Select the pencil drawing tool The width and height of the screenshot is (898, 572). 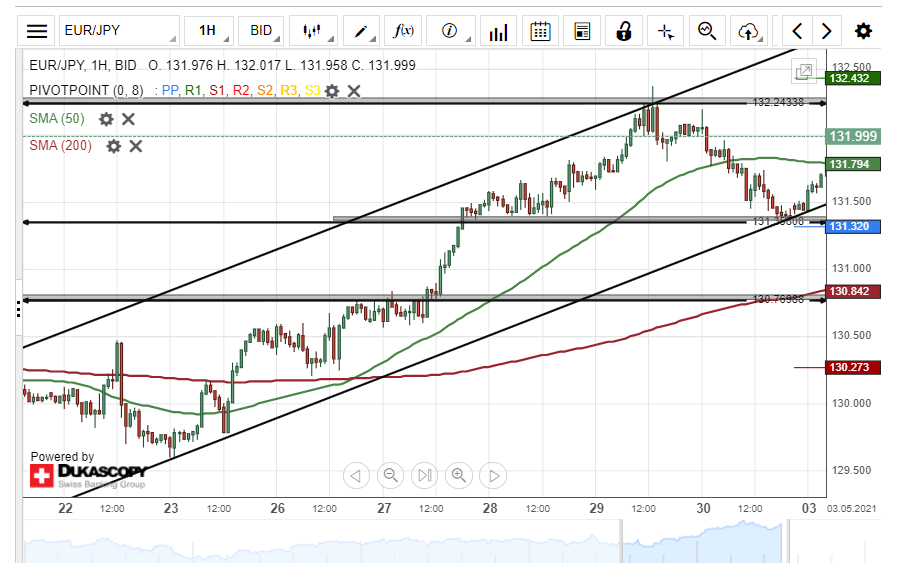click(x=361, y=31)
